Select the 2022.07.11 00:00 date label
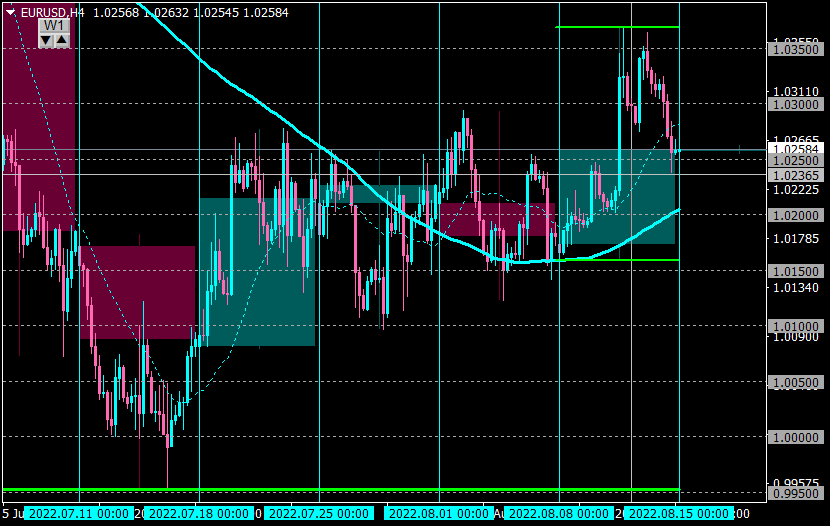The width and height of the screenshot is (830, 526). [79, 513]
